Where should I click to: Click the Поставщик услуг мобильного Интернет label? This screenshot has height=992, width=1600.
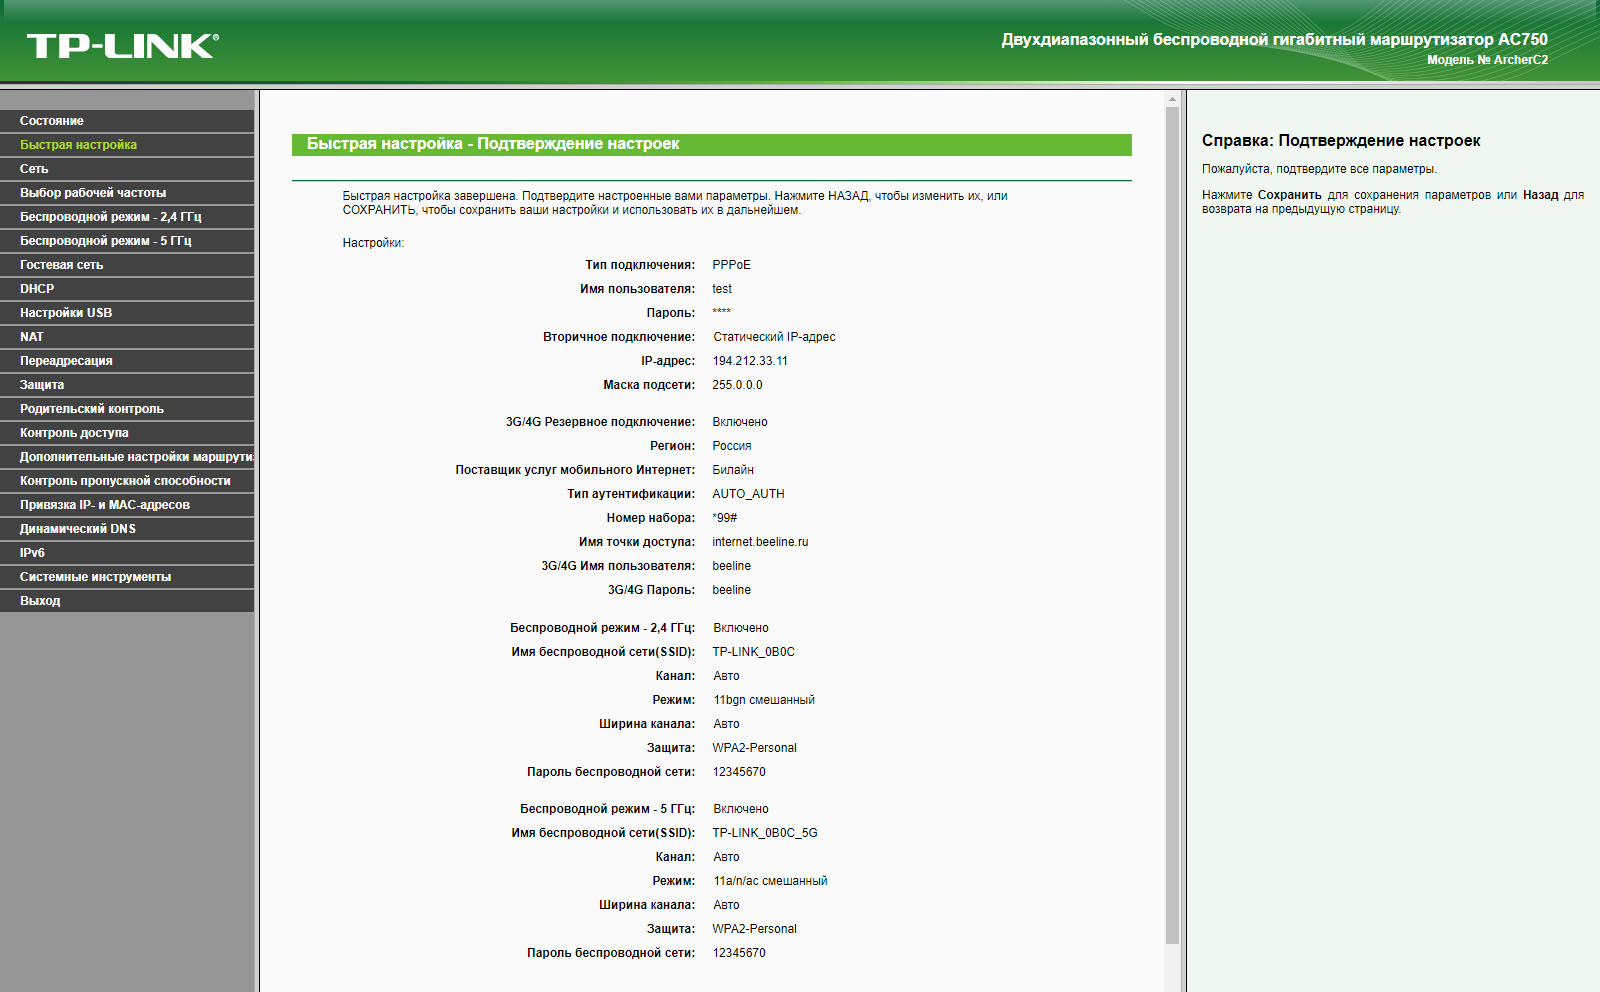575,470
